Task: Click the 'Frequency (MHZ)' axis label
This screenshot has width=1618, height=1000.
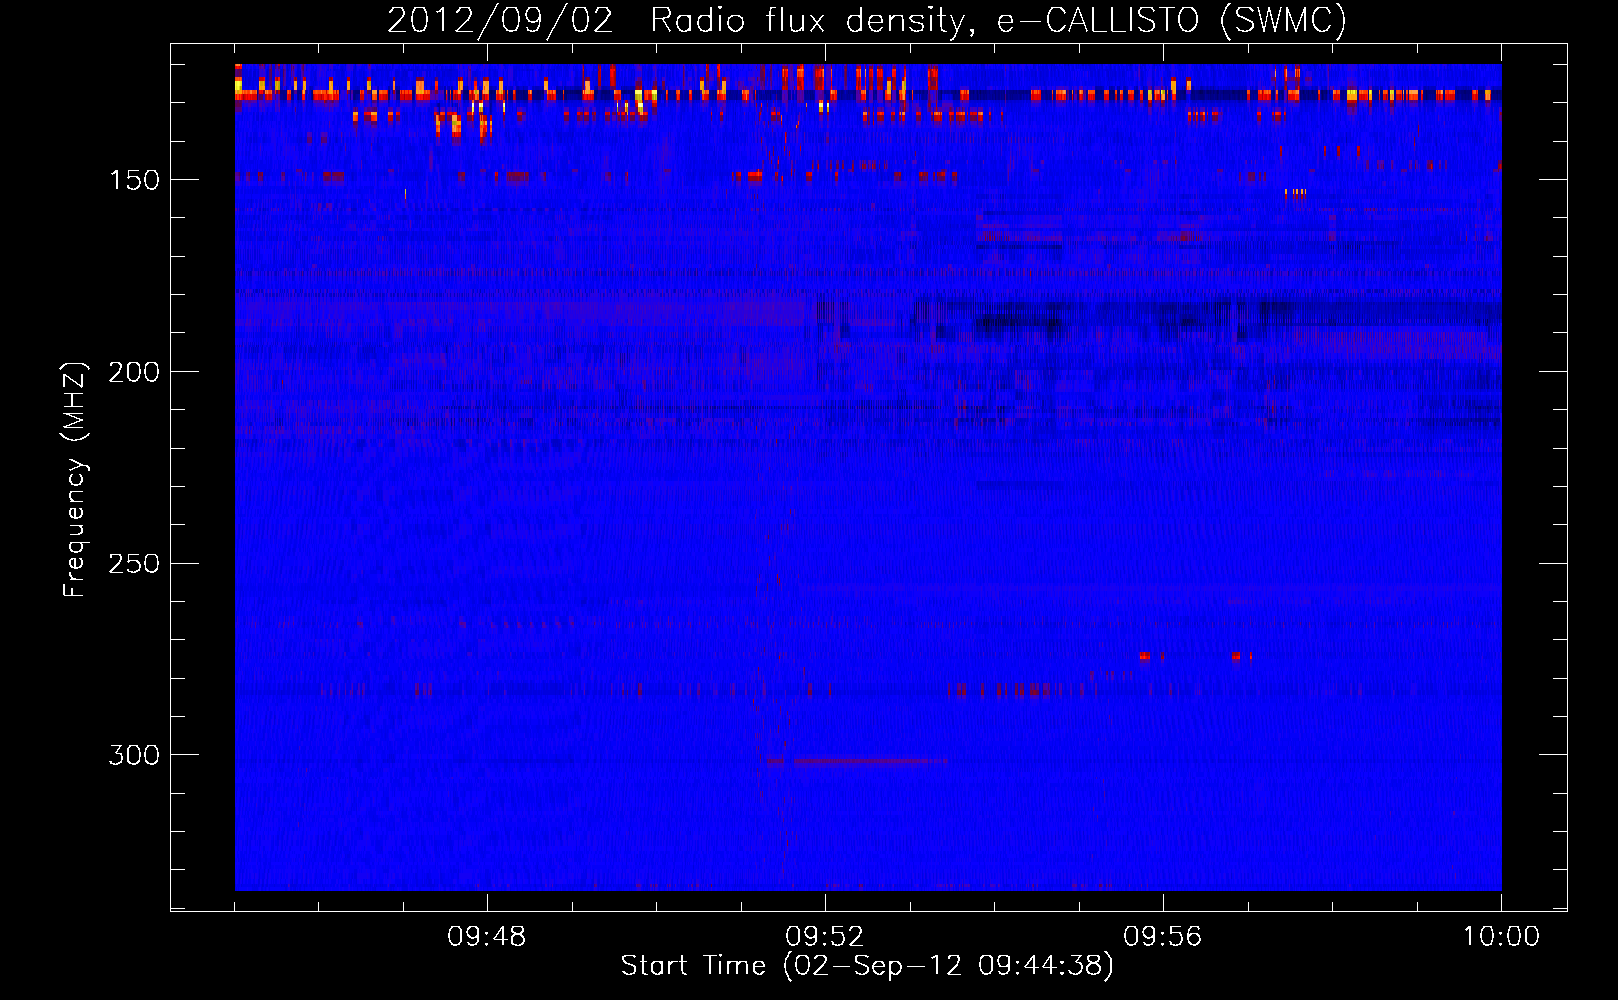Action: [75, 480]
